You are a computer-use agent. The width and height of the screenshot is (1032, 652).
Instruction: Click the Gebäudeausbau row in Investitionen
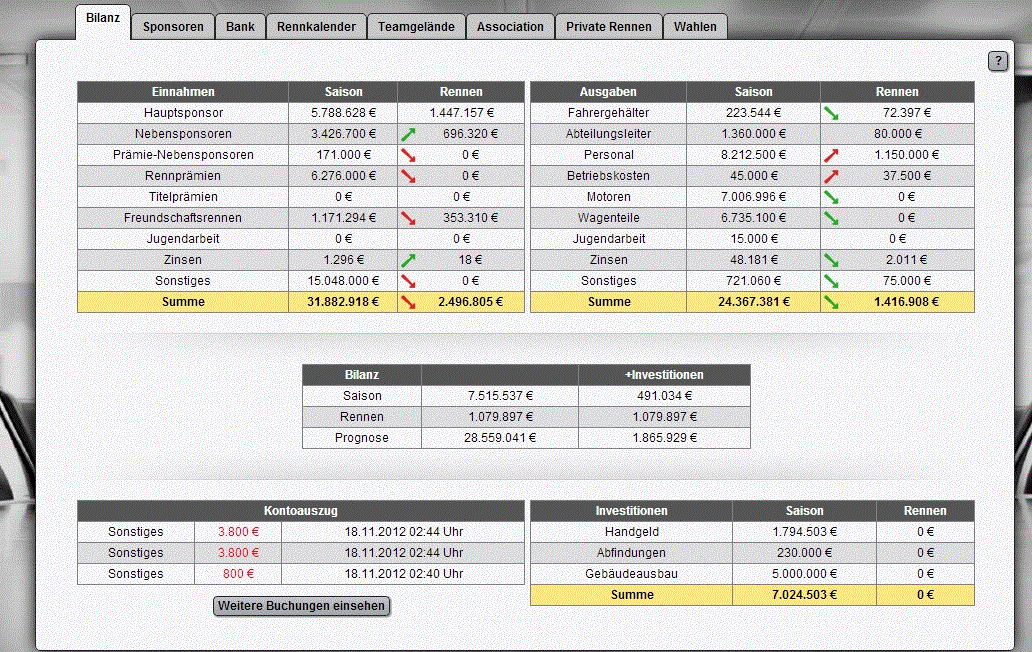coord(631,574)
